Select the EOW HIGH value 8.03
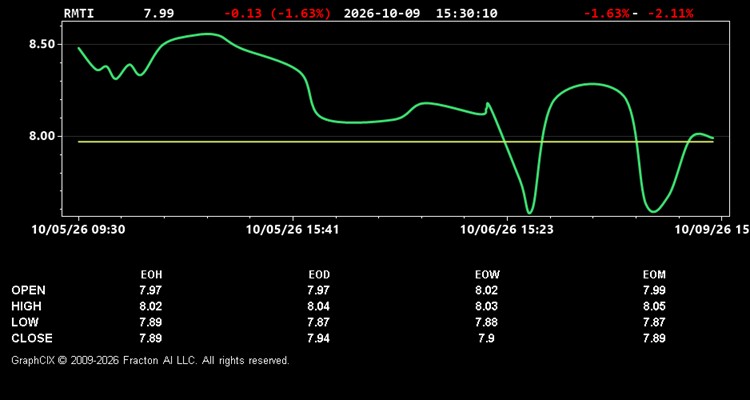 tap(486, 306)
